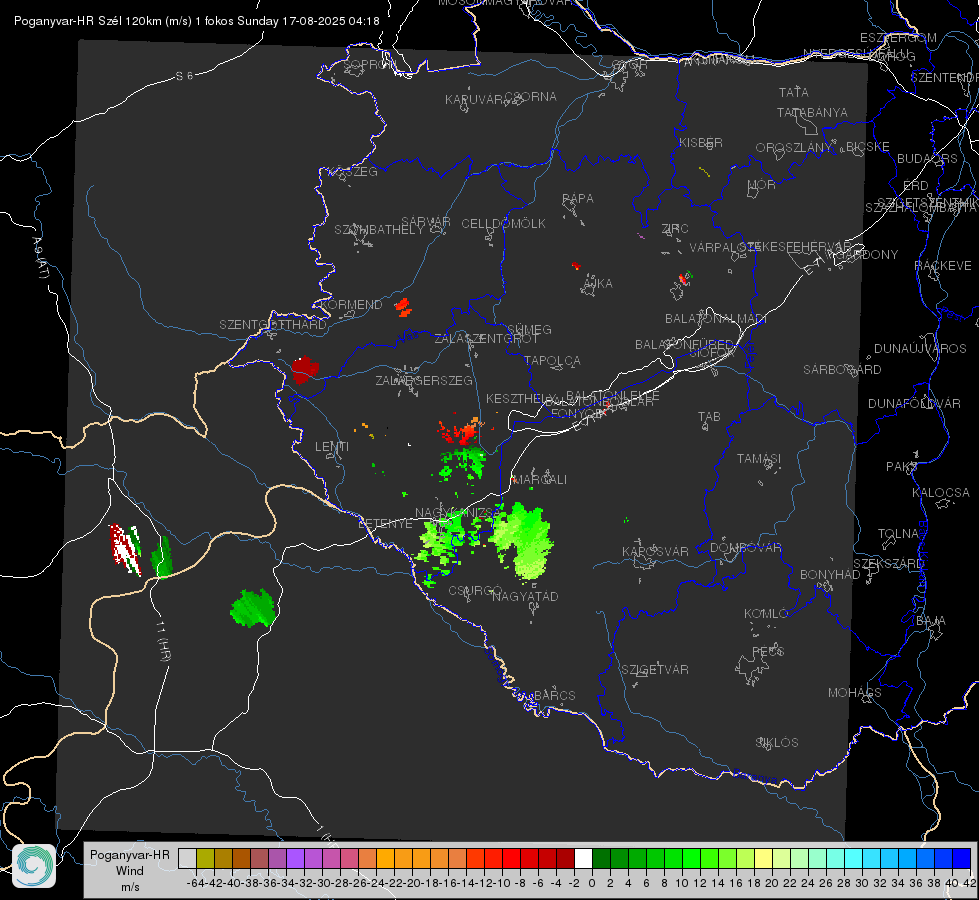Click the ZIRC city label
Image resolution: width=979 pixels, height=900 pixels.
[x=675, y=228]
